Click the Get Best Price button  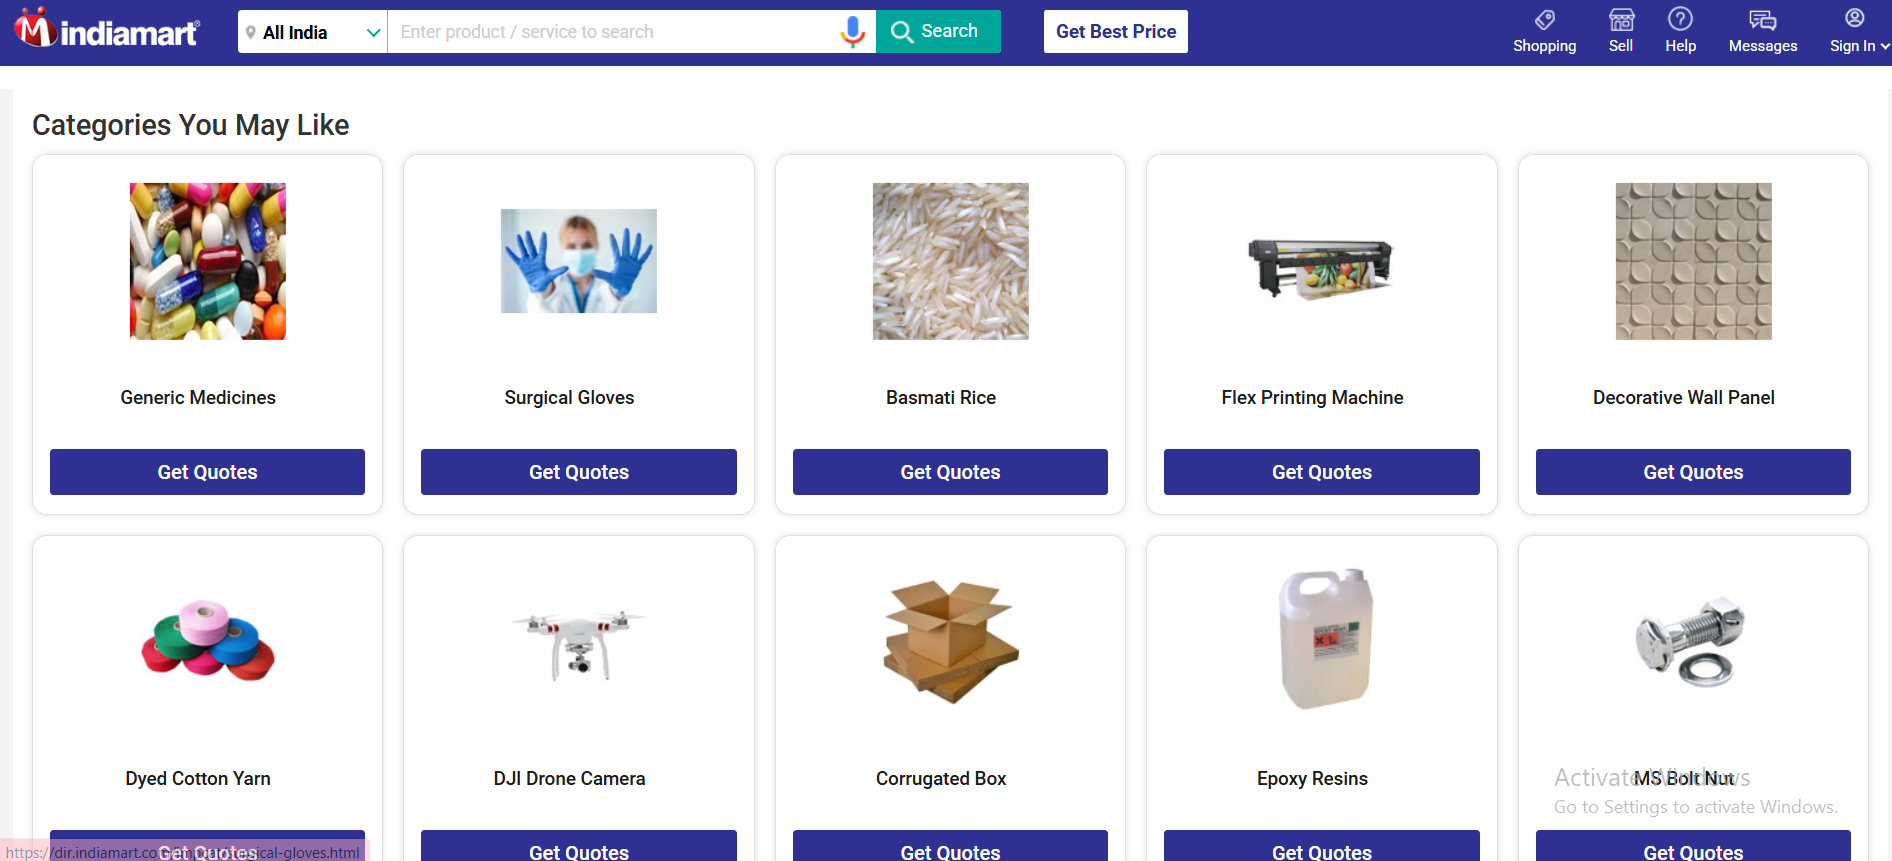(x=1116, y=31)
